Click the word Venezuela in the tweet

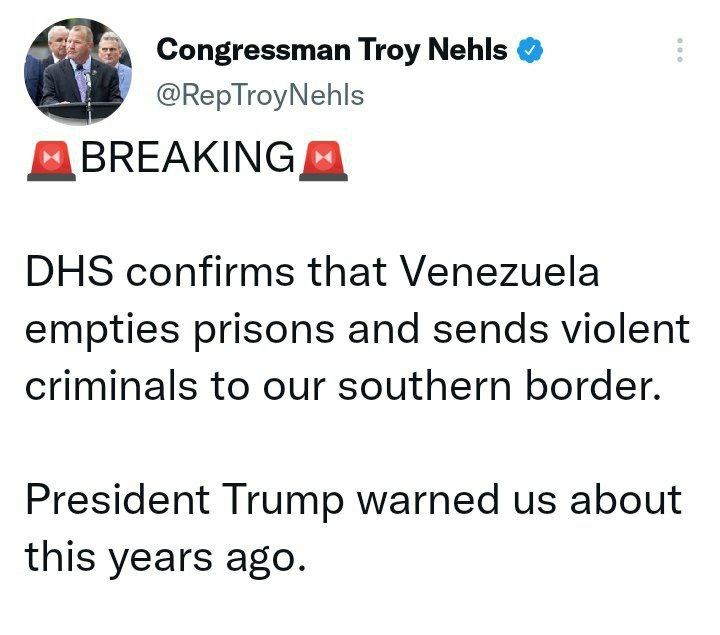pos(500,272)
